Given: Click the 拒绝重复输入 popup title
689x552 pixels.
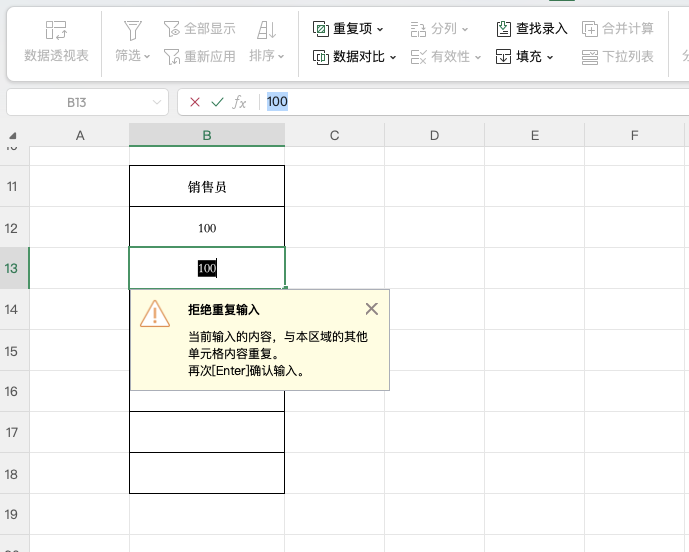Looking at the screenshot, I should [x=224, y=310].
